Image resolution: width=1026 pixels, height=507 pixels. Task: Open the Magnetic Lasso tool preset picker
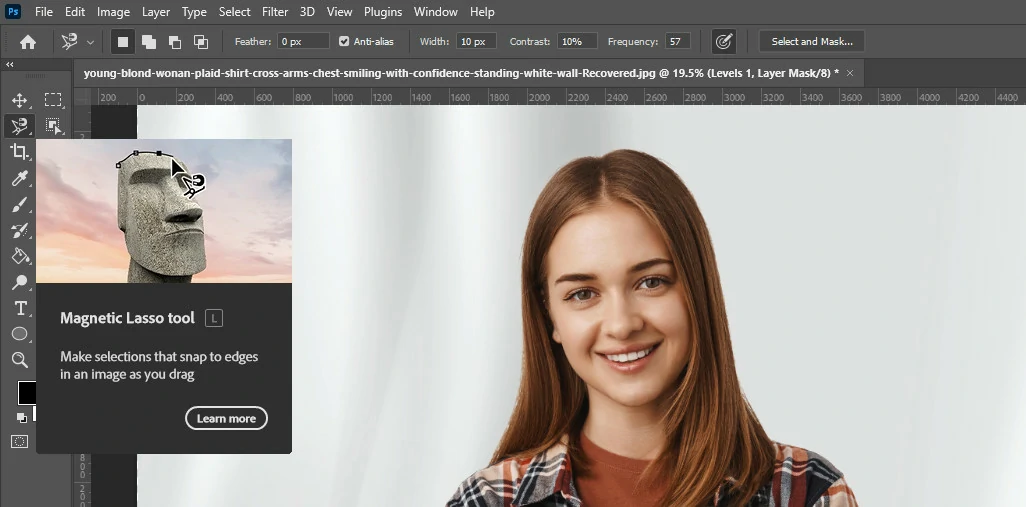(x=78, y=42)
